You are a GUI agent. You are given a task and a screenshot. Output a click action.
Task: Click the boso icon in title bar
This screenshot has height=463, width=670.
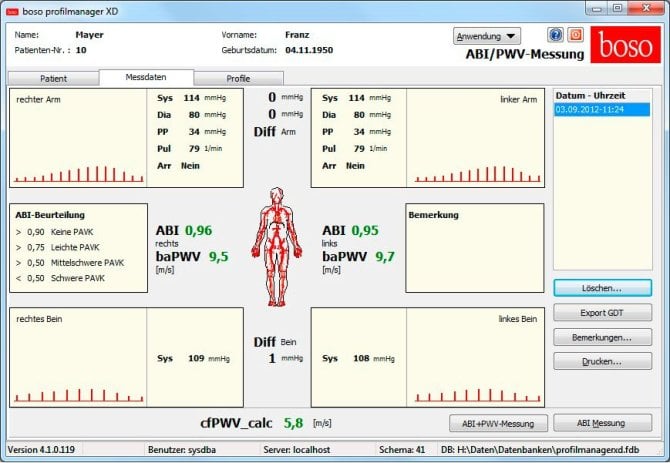[13, 9]
